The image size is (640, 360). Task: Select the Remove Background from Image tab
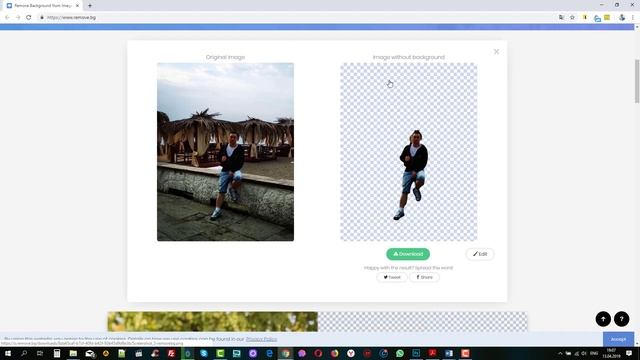point(42,6)
